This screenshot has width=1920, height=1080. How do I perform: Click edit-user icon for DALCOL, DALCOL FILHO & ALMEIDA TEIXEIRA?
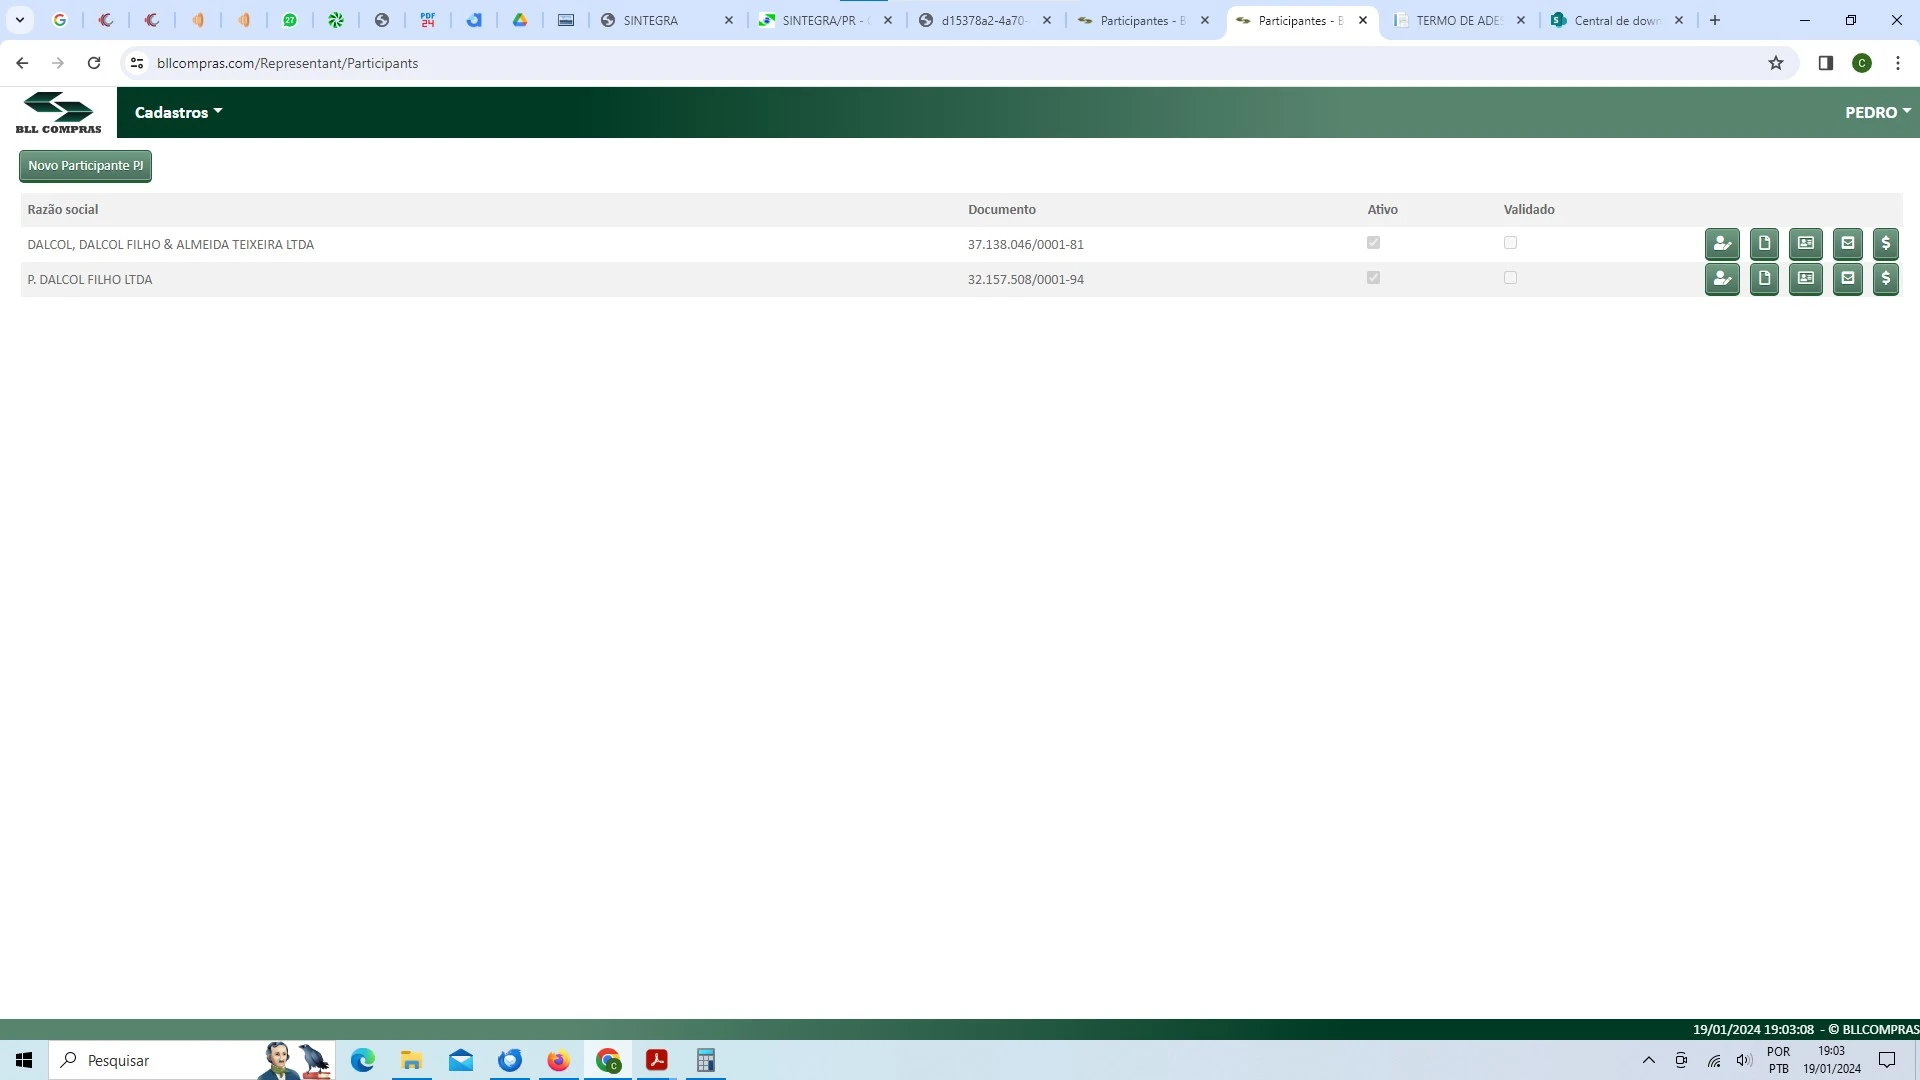point(1722,244)
